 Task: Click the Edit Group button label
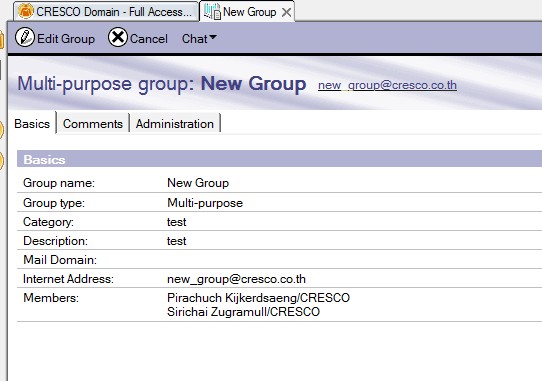[66, 39]
